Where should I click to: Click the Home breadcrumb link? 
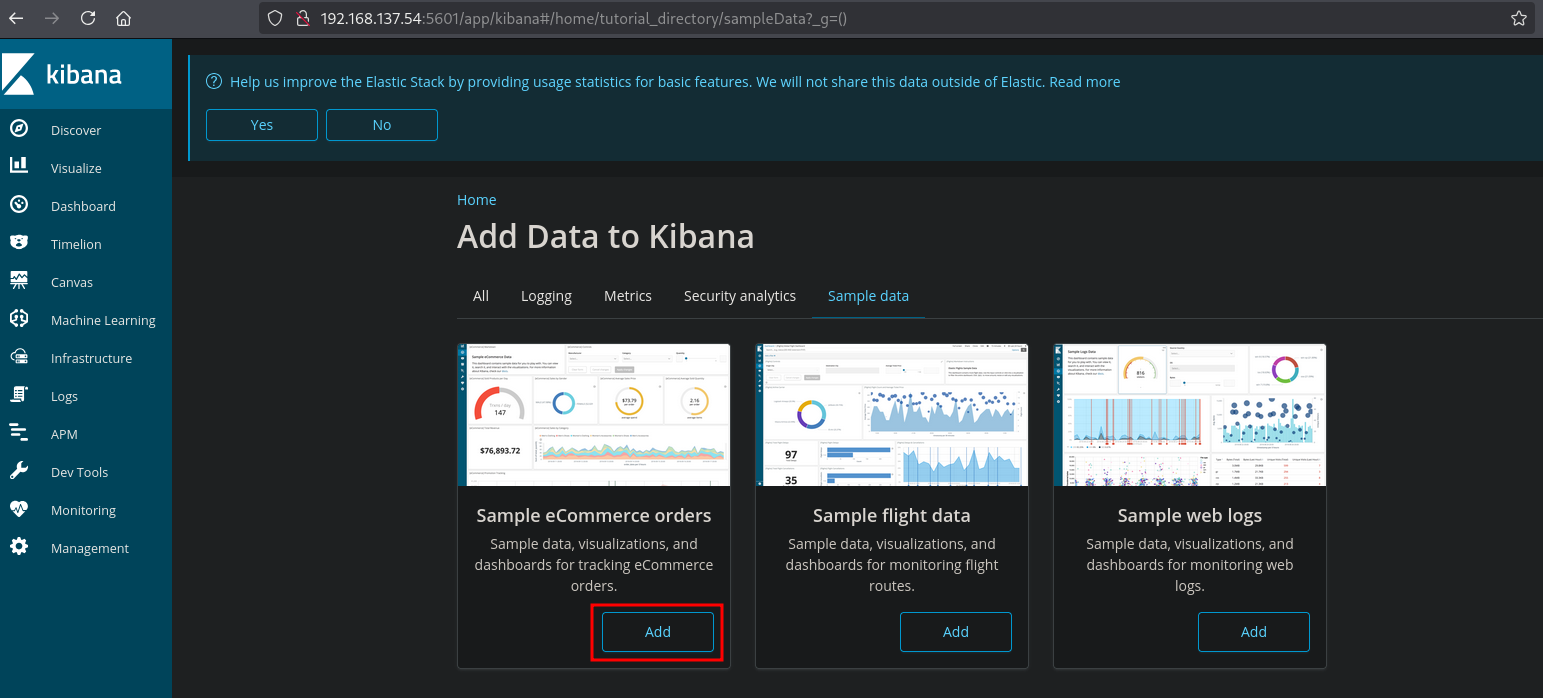click(476, 200)
